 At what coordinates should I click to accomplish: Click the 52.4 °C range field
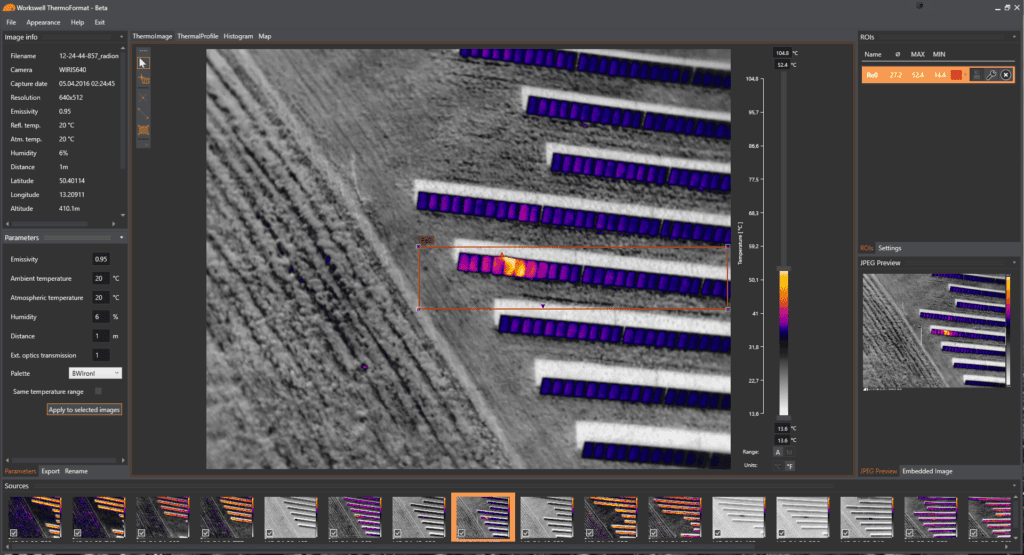(x=782, y=65)
